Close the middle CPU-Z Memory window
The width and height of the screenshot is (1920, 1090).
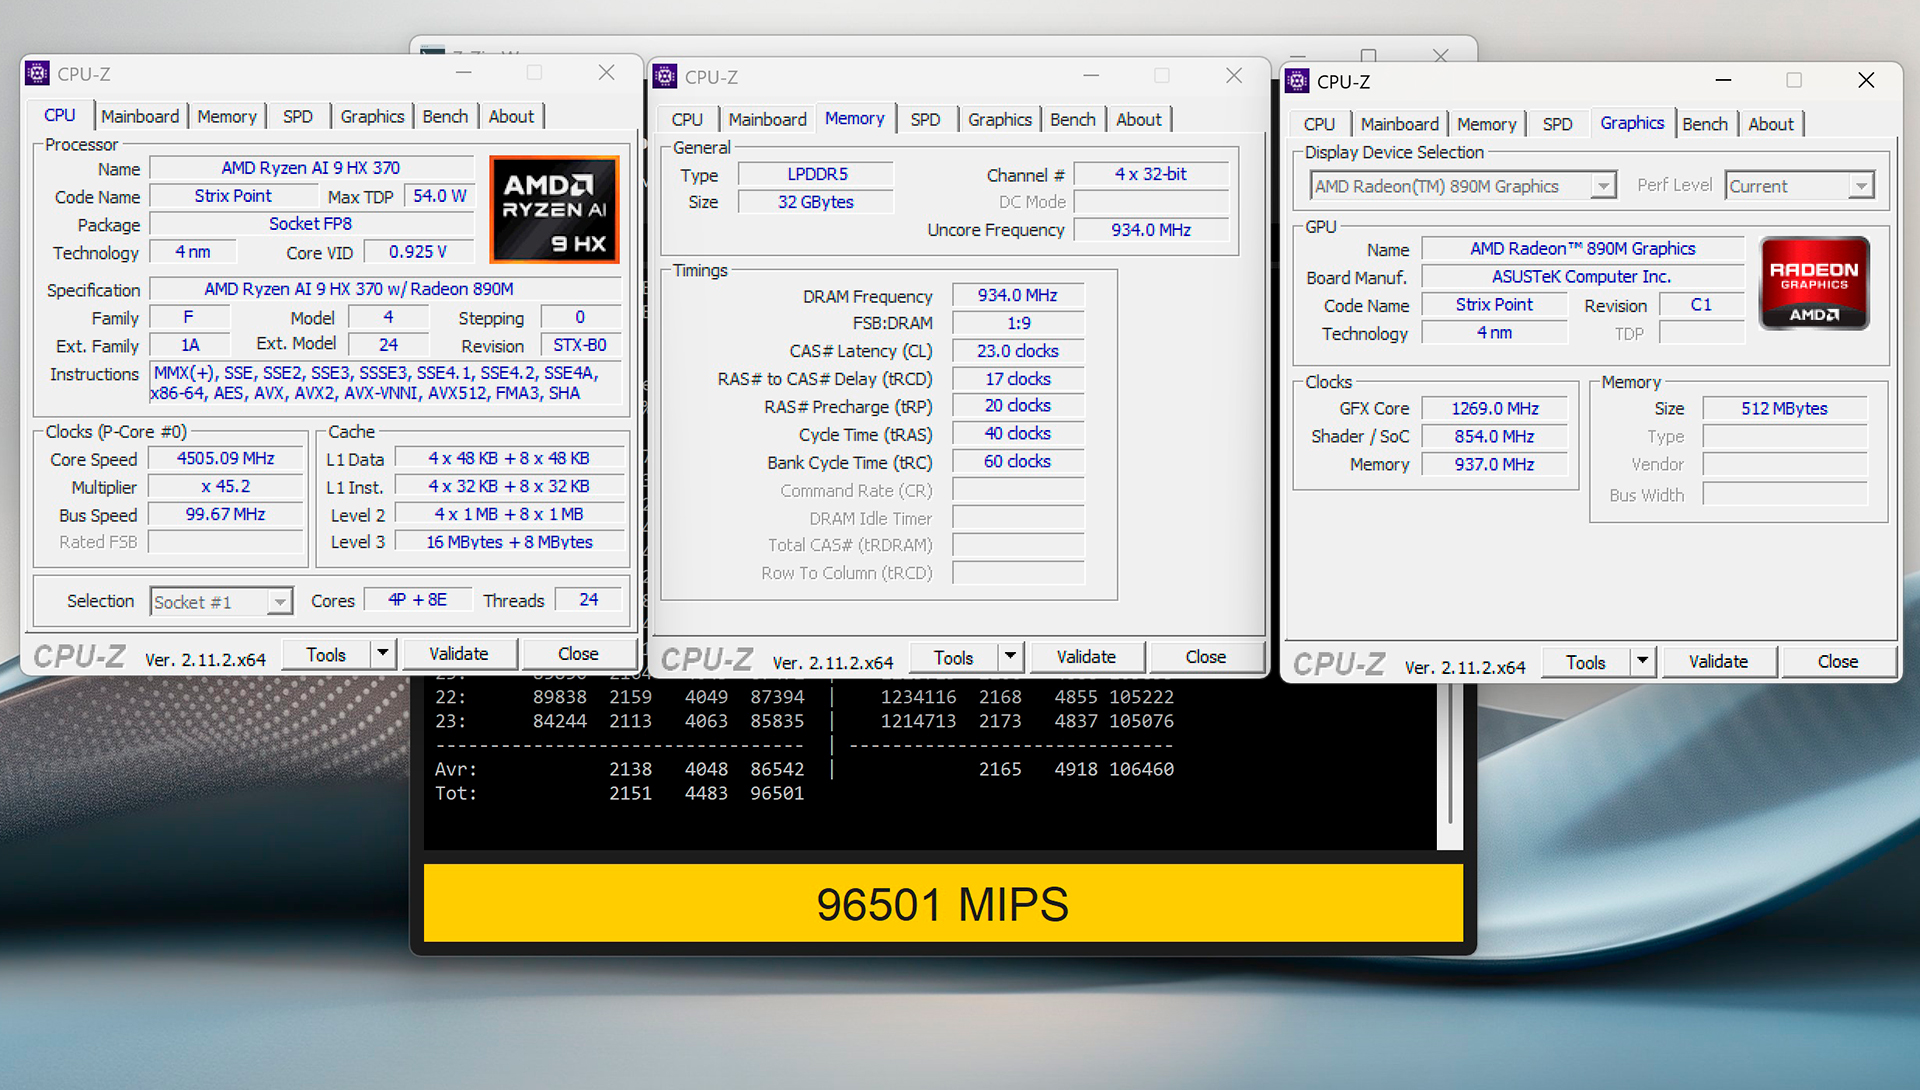click(x=1234, y=76)
